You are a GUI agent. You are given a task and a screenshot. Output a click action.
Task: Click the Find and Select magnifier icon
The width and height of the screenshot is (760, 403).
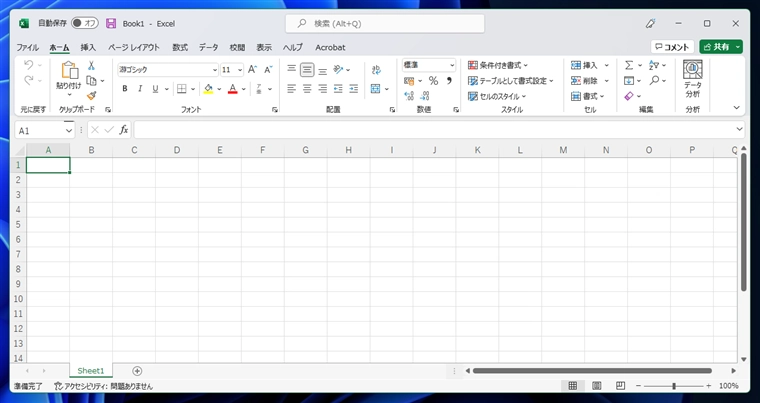655,81
